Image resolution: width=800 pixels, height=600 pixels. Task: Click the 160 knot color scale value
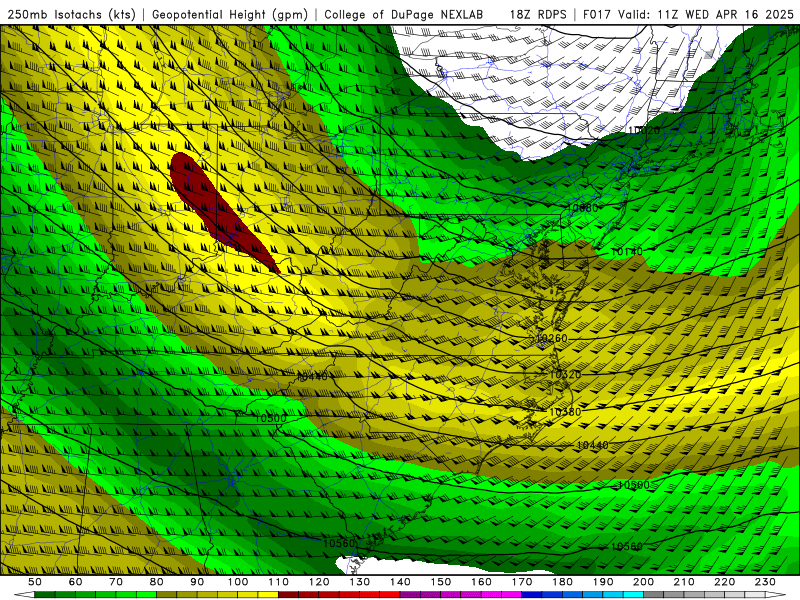[x=481, y=582]
